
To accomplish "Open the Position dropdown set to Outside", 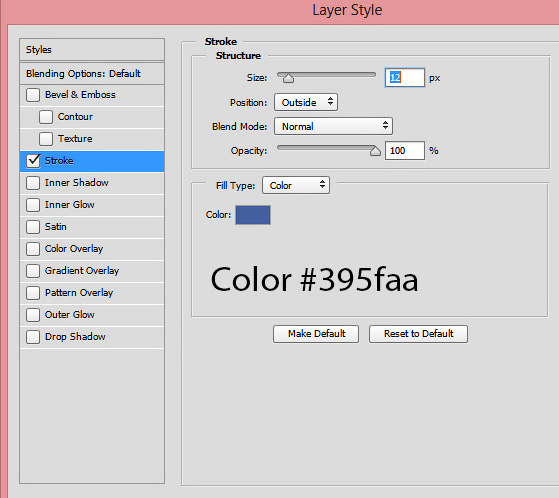I will pyautogui.click(x=306, y=102).
